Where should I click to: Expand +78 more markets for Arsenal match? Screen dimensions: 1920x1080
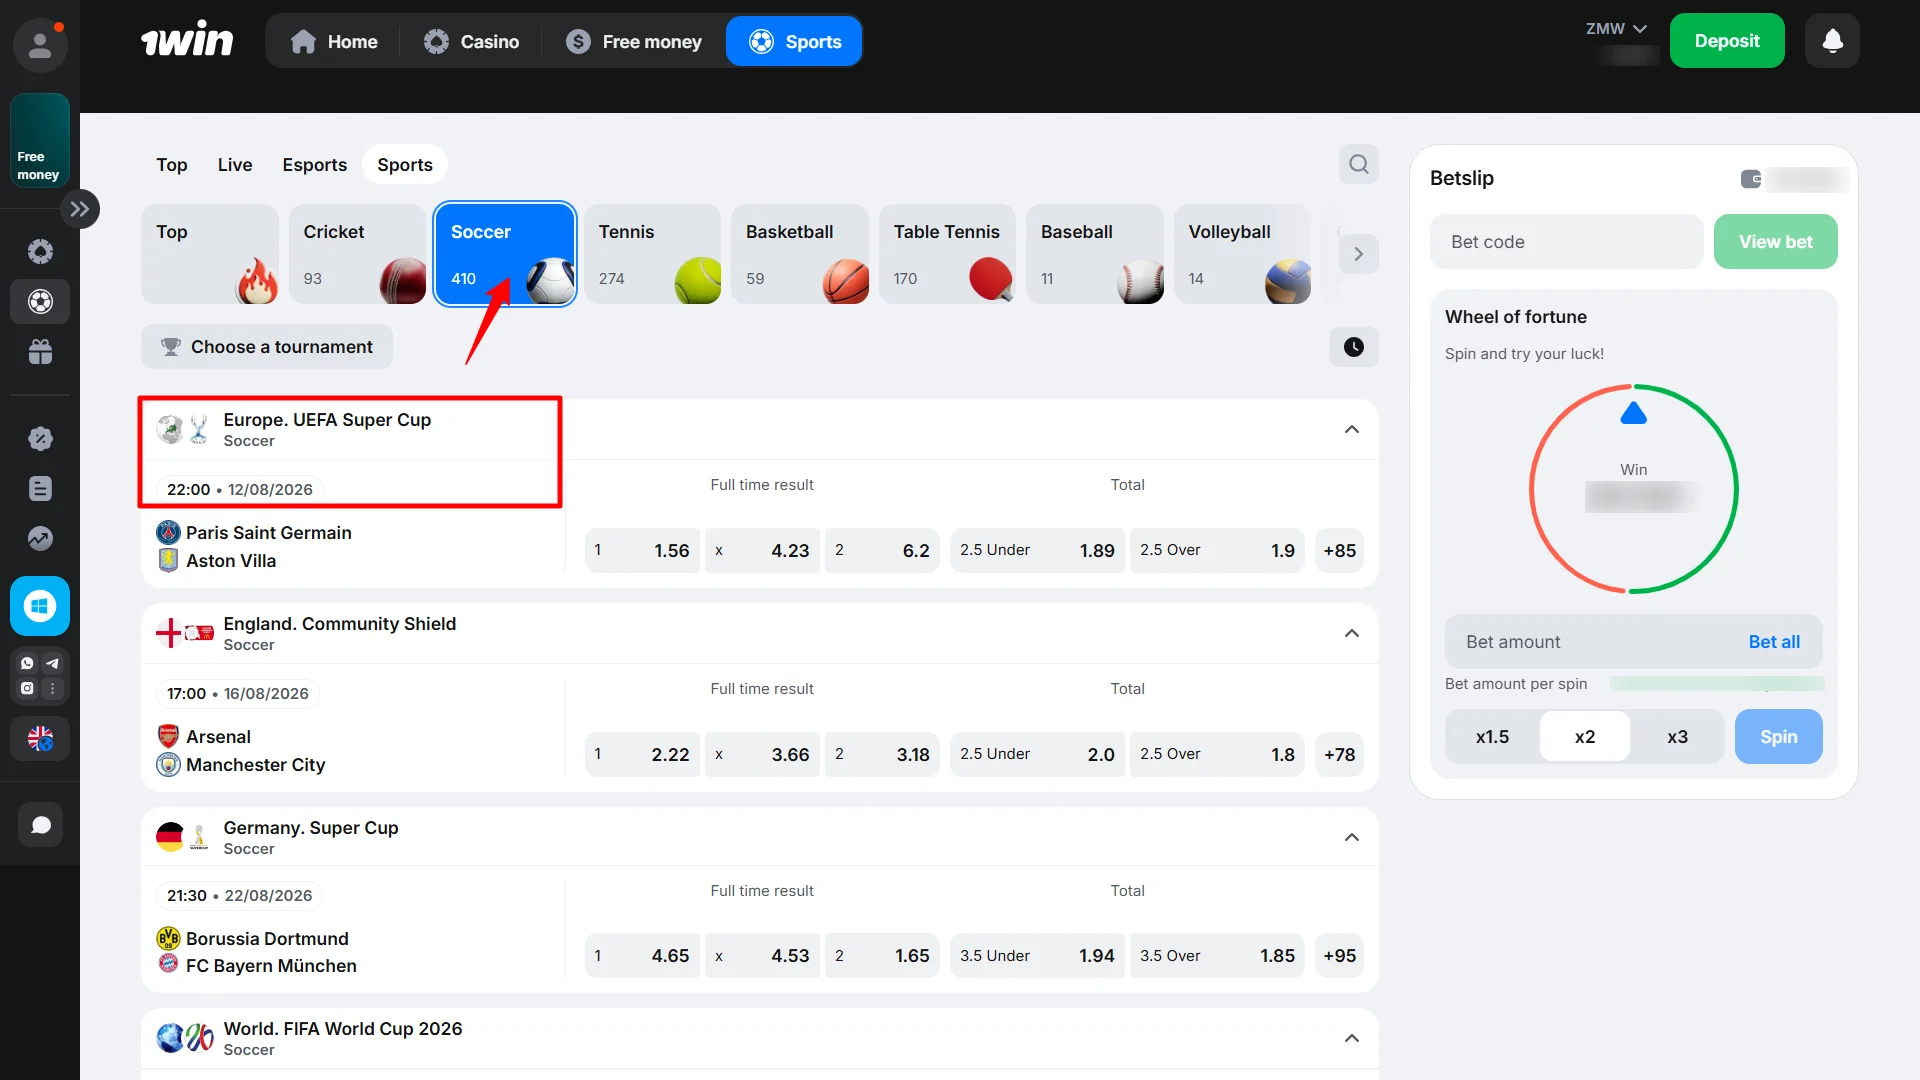click(x=1340, y=755)
